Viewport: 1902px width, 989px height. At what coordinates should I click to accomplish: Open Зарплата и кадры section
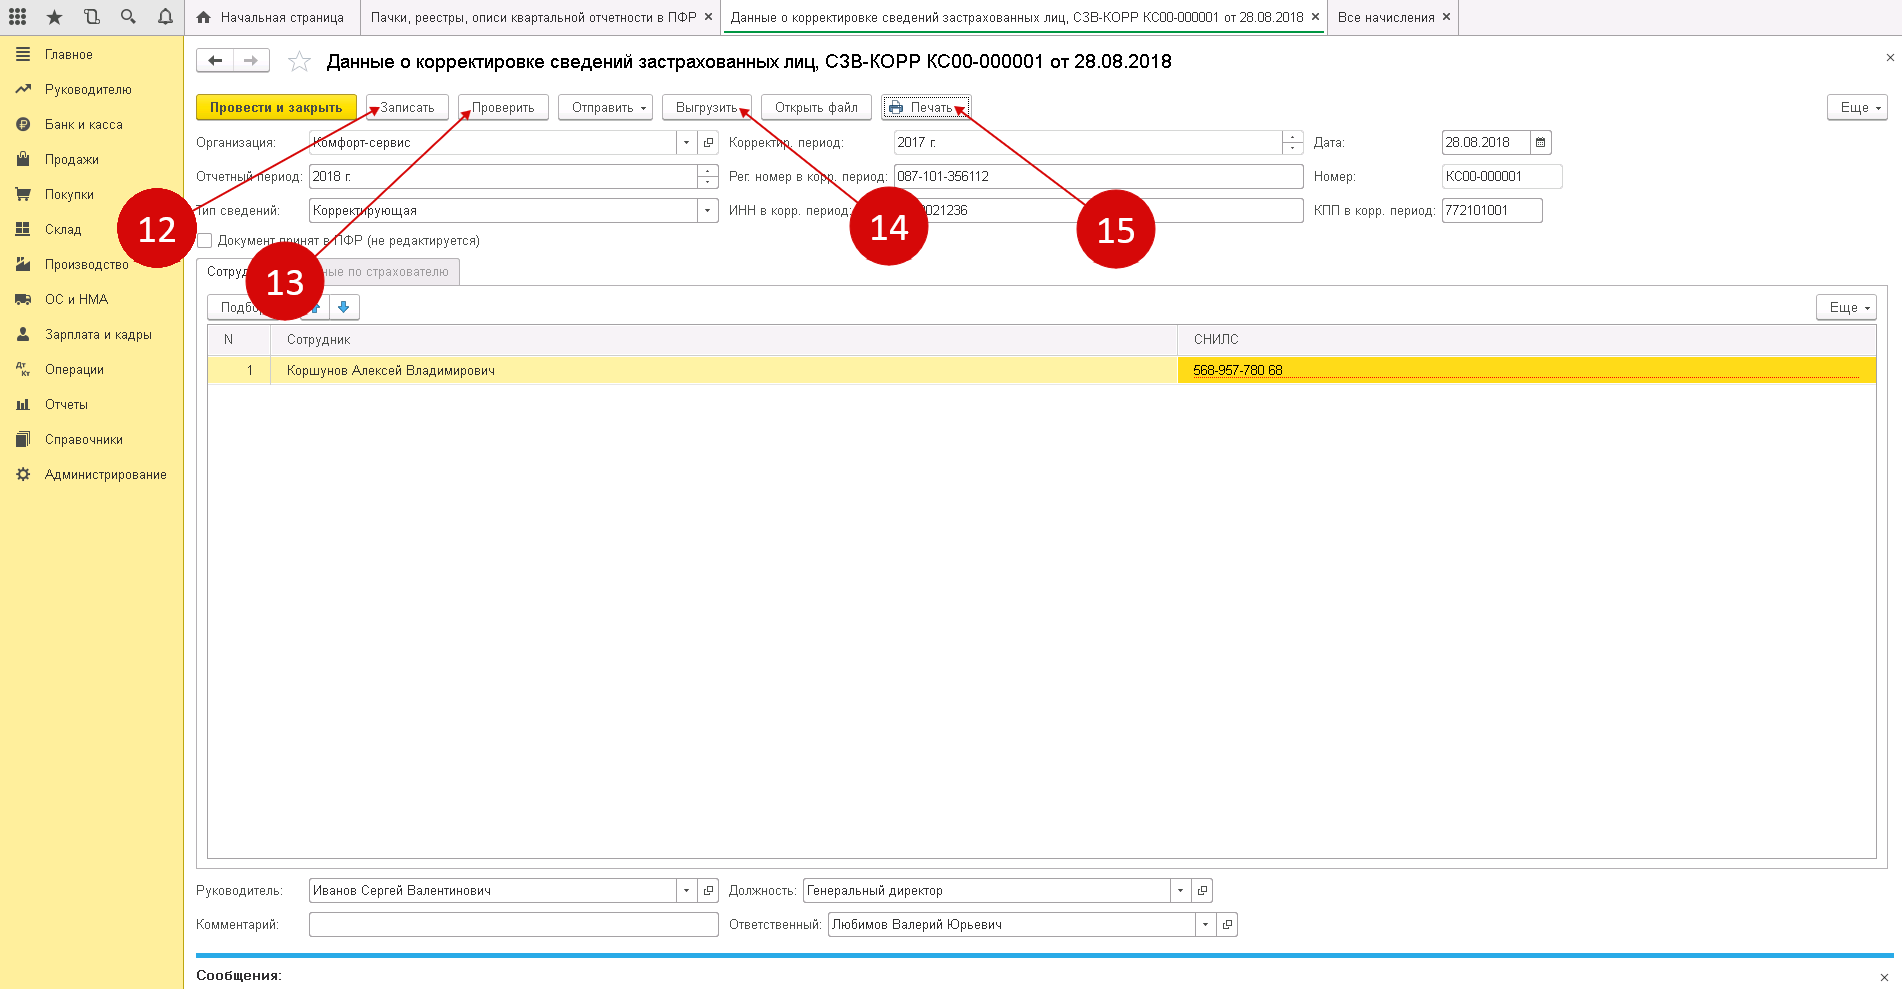click(98, 335)
